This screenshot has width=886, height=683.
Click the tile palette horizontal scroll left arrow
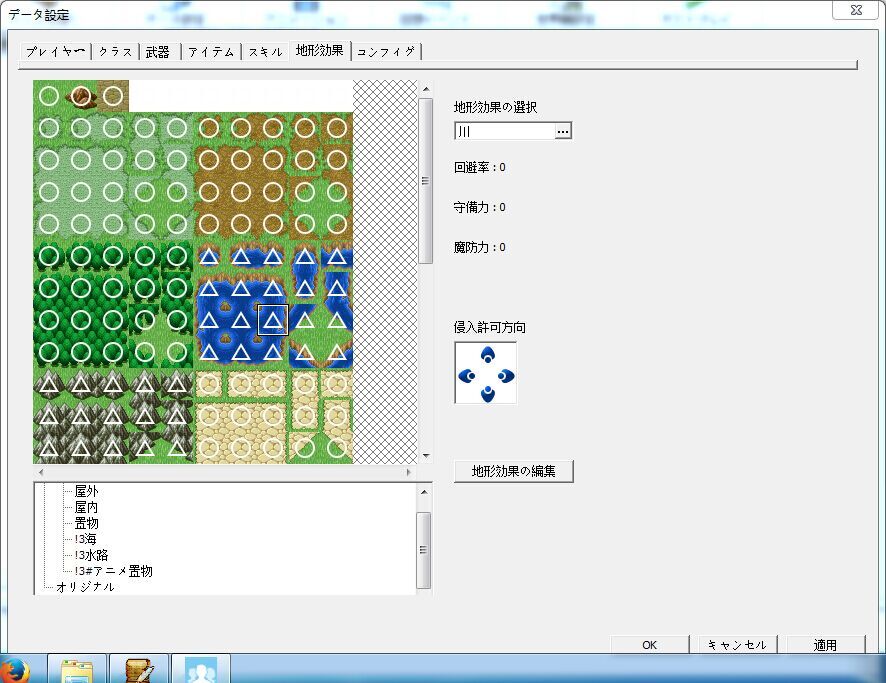tap(40, 472)
